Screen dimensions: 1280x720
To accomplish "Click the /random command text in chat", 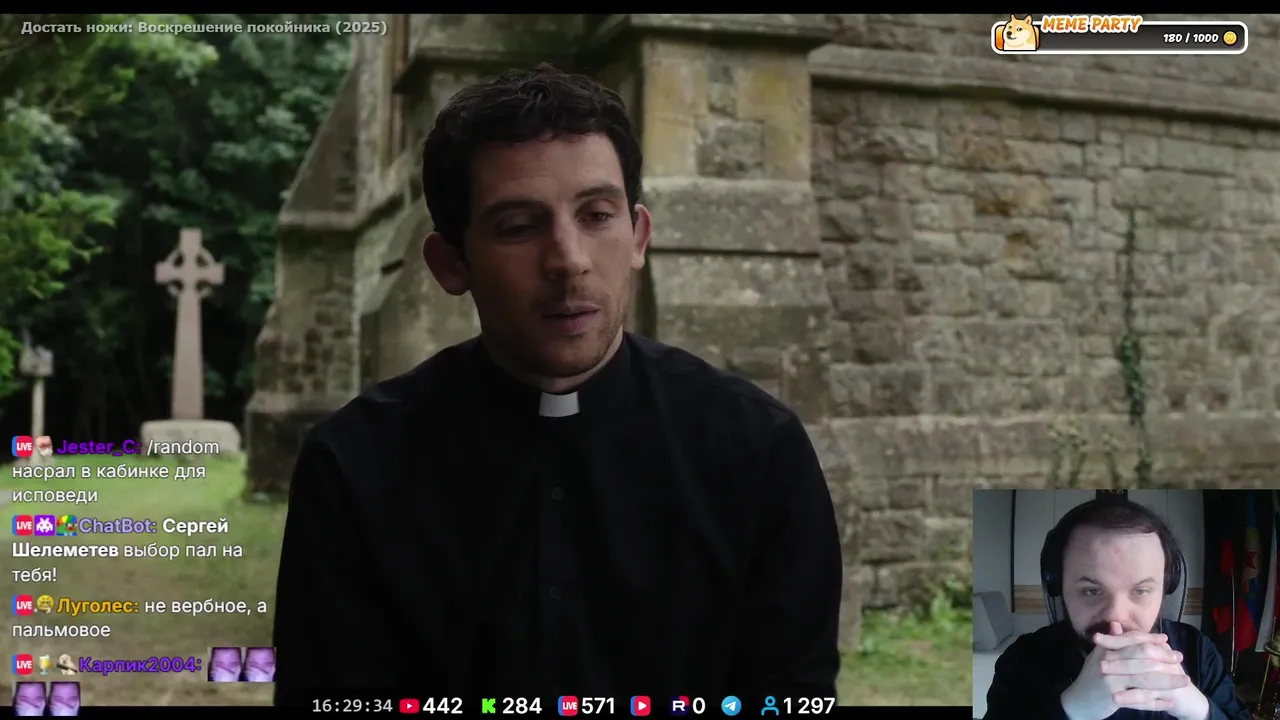I will tap(183, 447).
